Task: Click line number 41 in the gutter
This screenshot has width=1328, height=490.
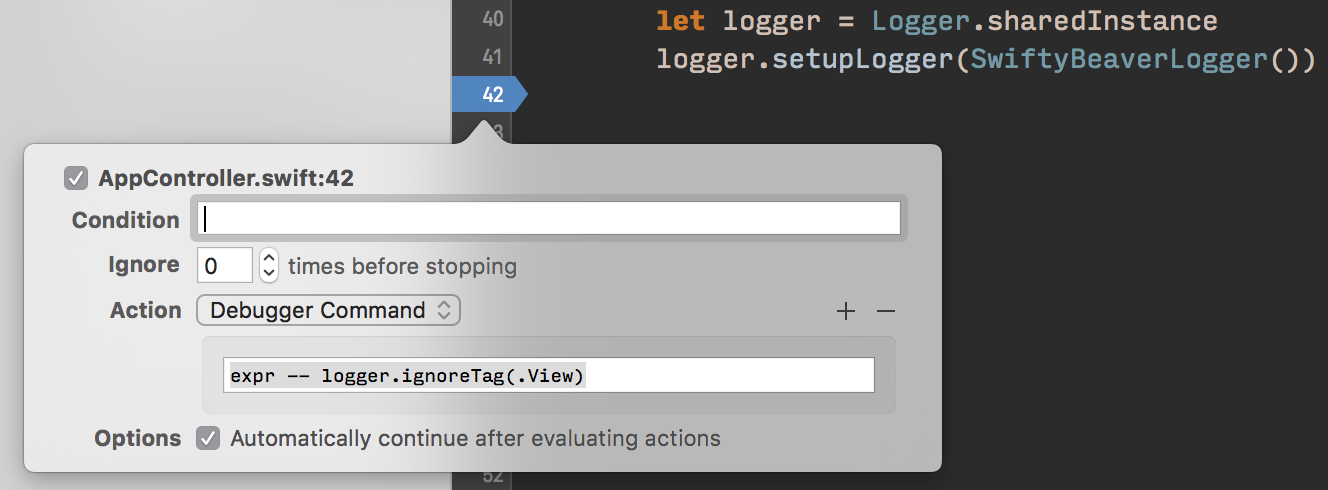Action: [x=492, y=57]
